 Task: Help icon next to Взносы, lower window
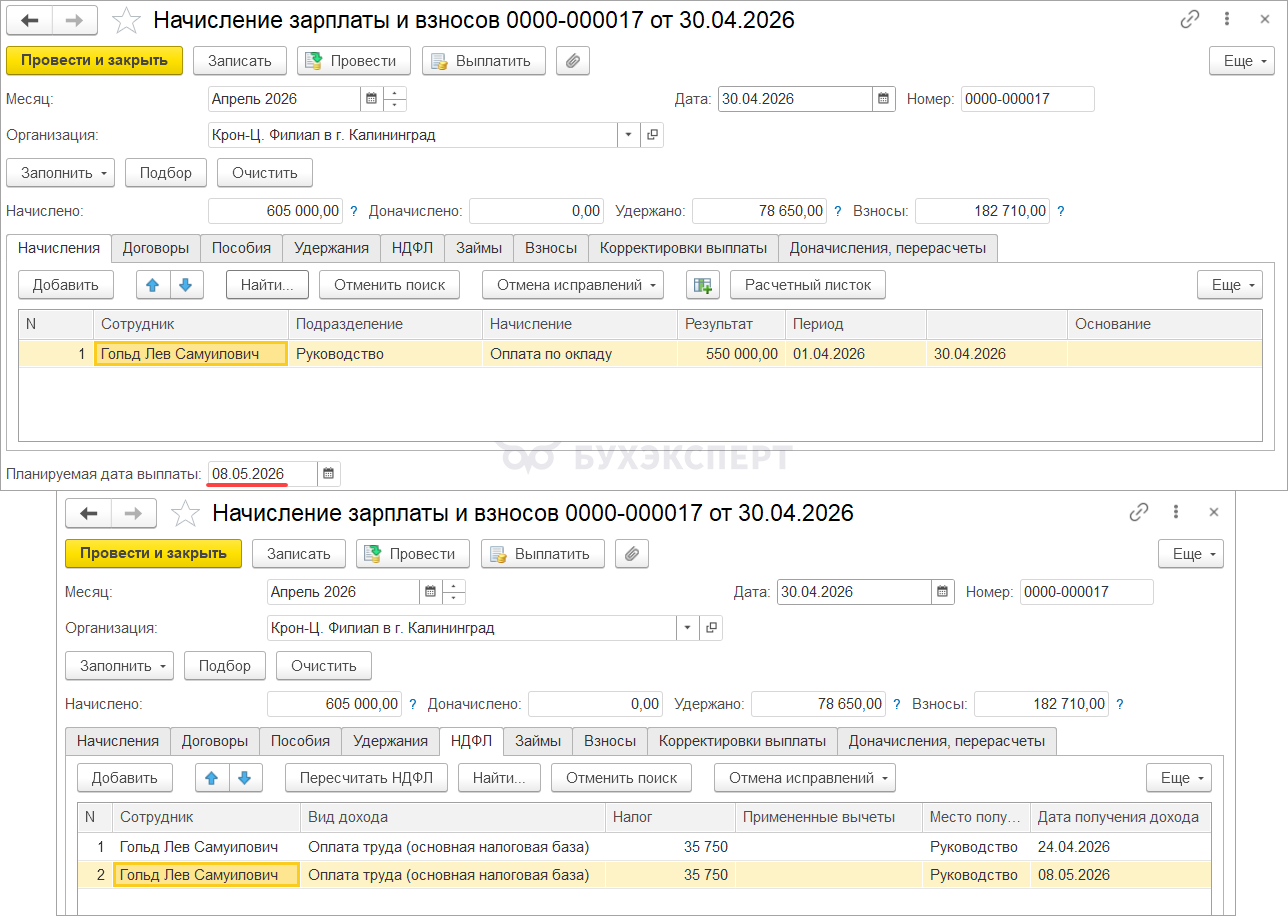click(1120, 704)
